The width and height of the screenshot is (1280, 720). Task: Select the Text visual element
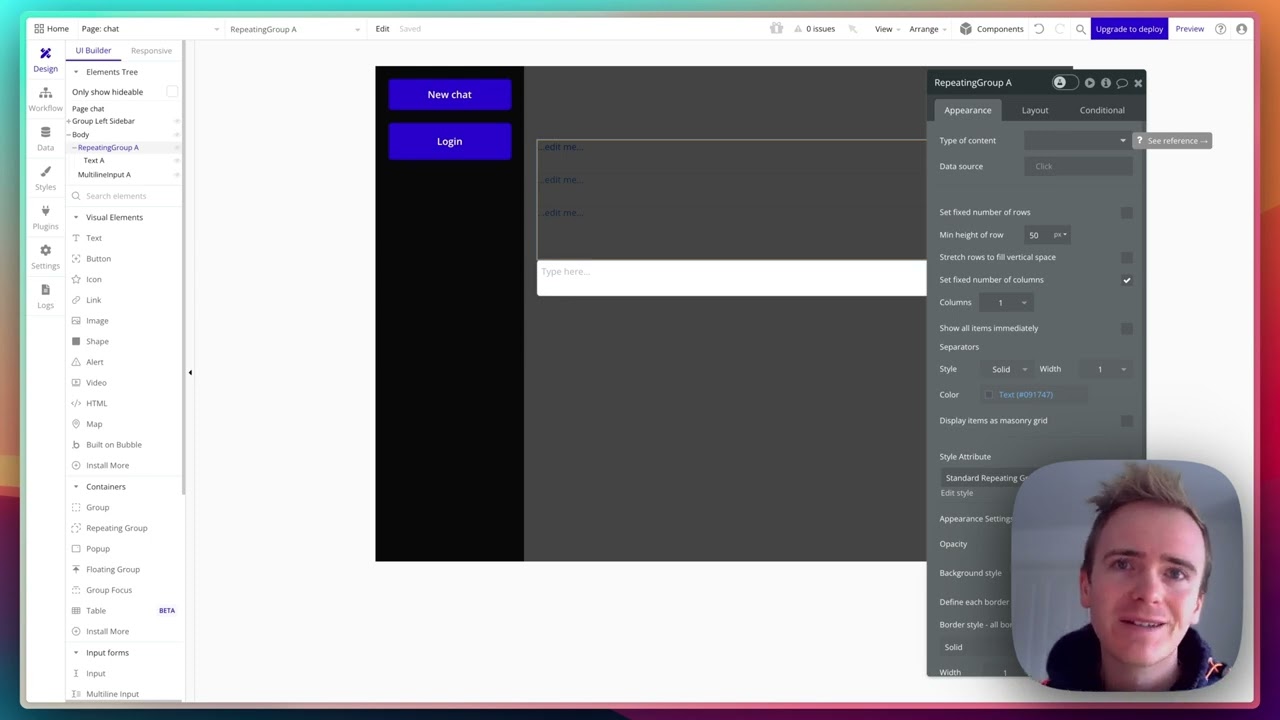coord(93,238)
